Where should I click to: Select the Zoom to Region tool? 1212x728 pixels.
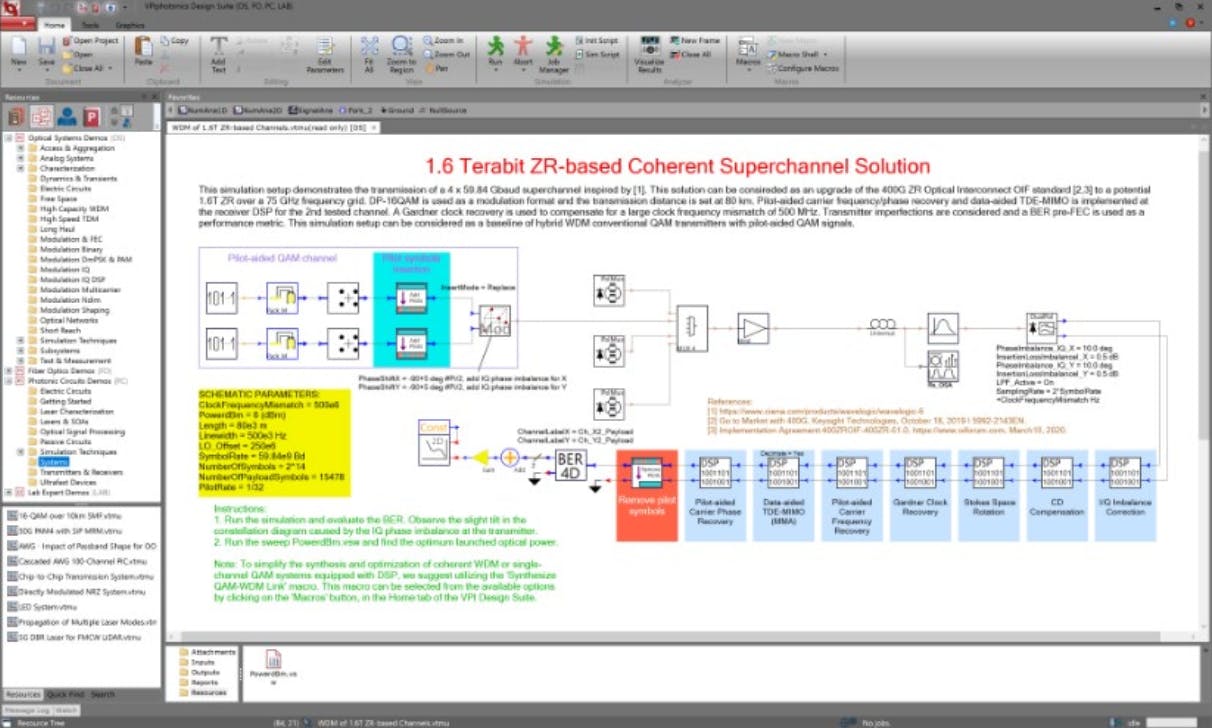pyautogui.click(x=402, y=52)
